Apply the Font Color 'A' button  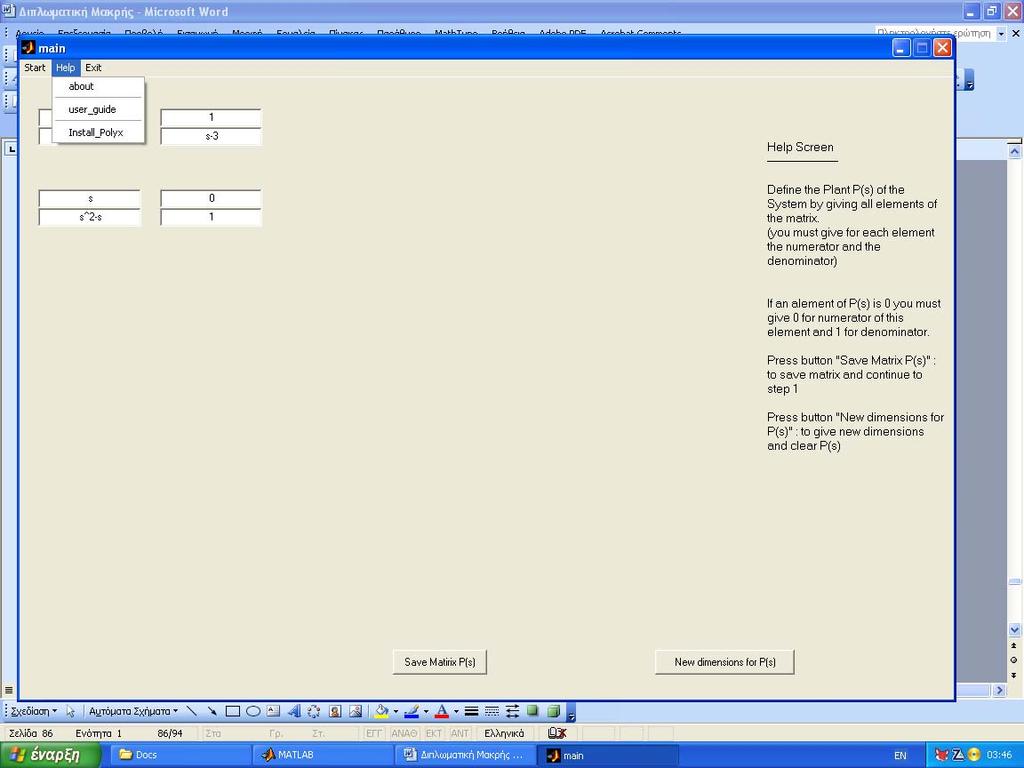point(442,711)
